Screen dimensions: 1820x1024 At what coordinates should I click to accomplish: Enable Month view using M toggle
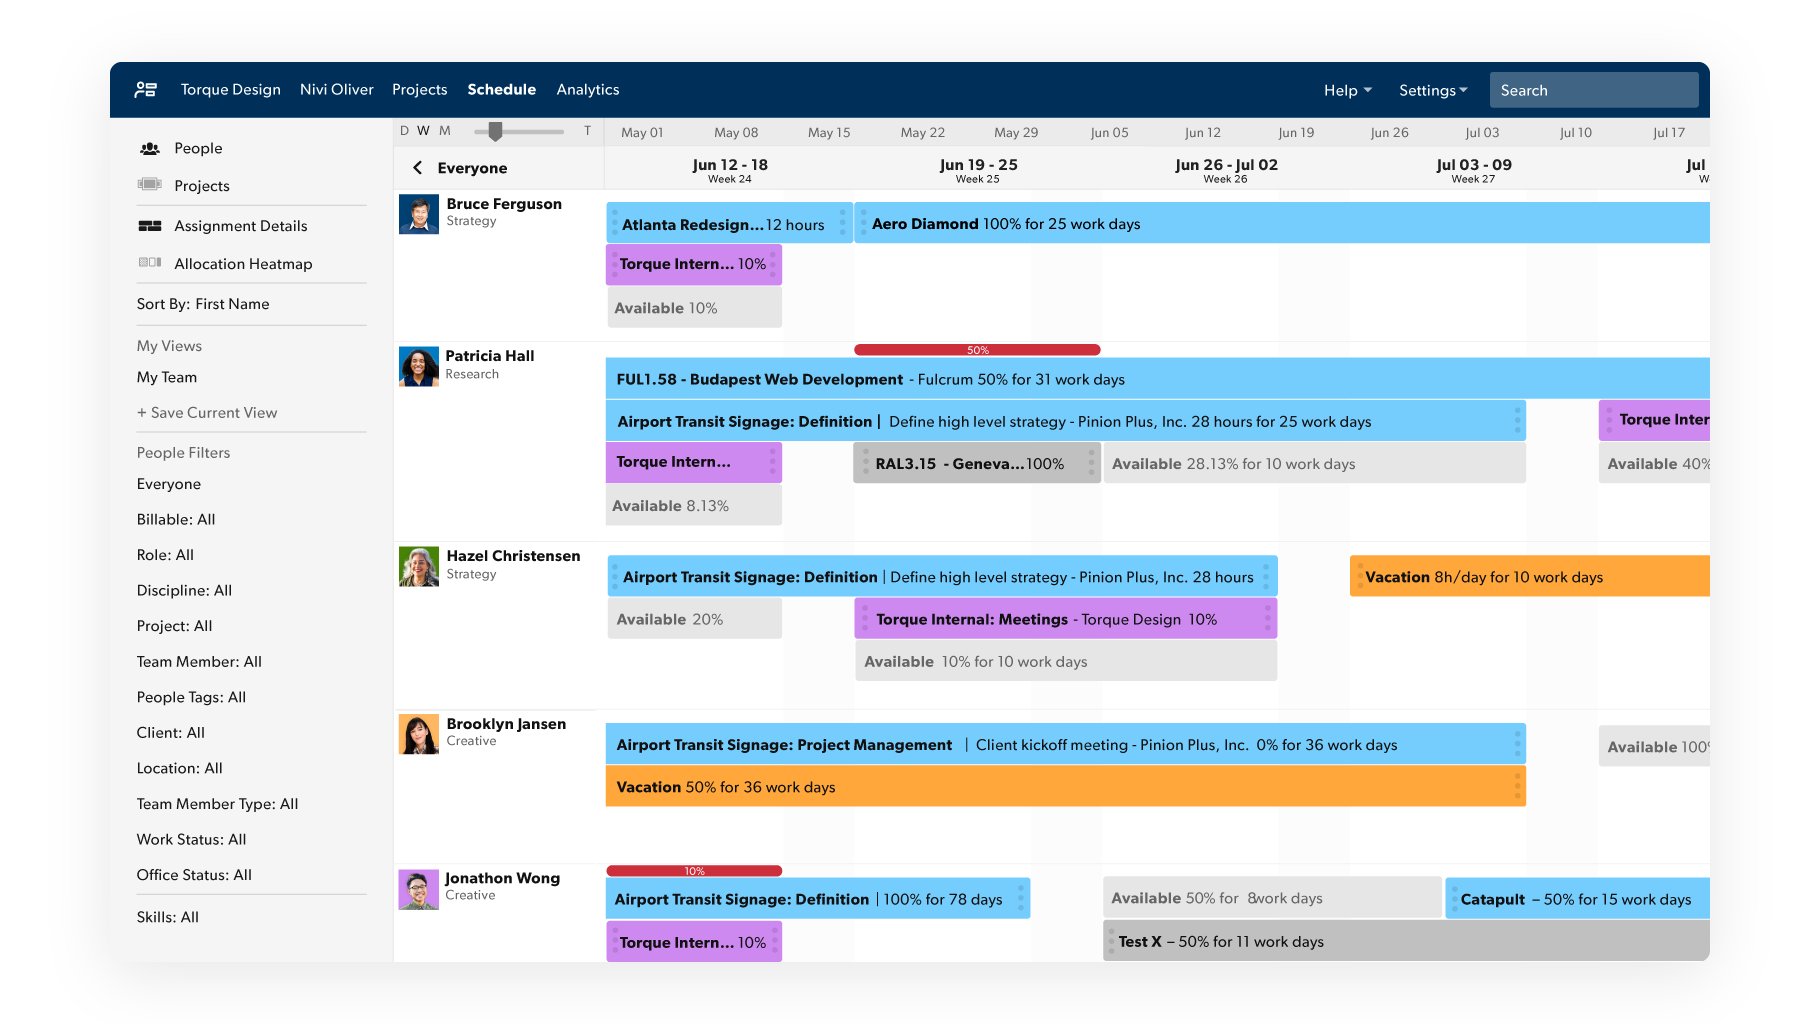(443, 130)
